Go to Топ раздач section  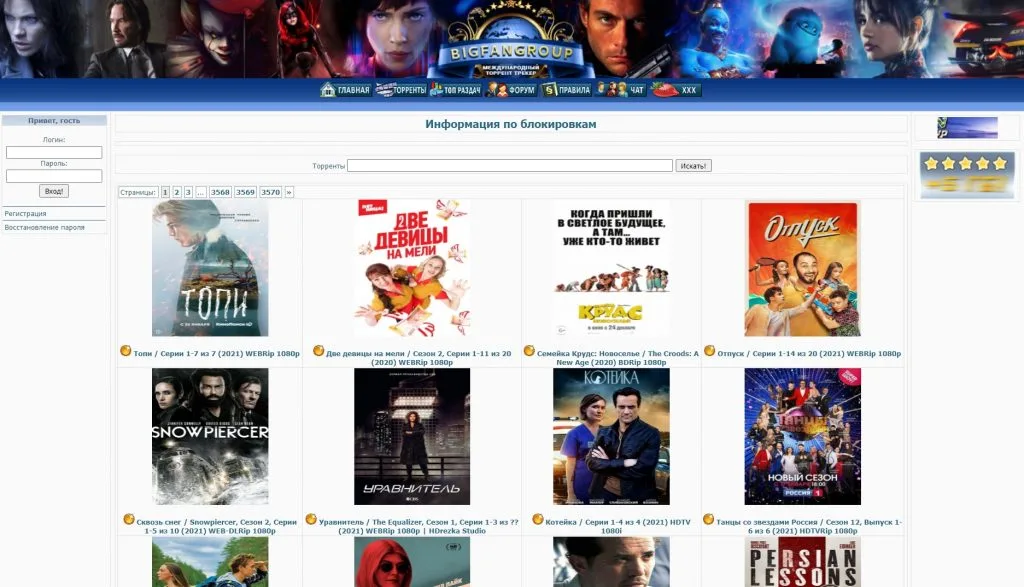click(455, 90)
